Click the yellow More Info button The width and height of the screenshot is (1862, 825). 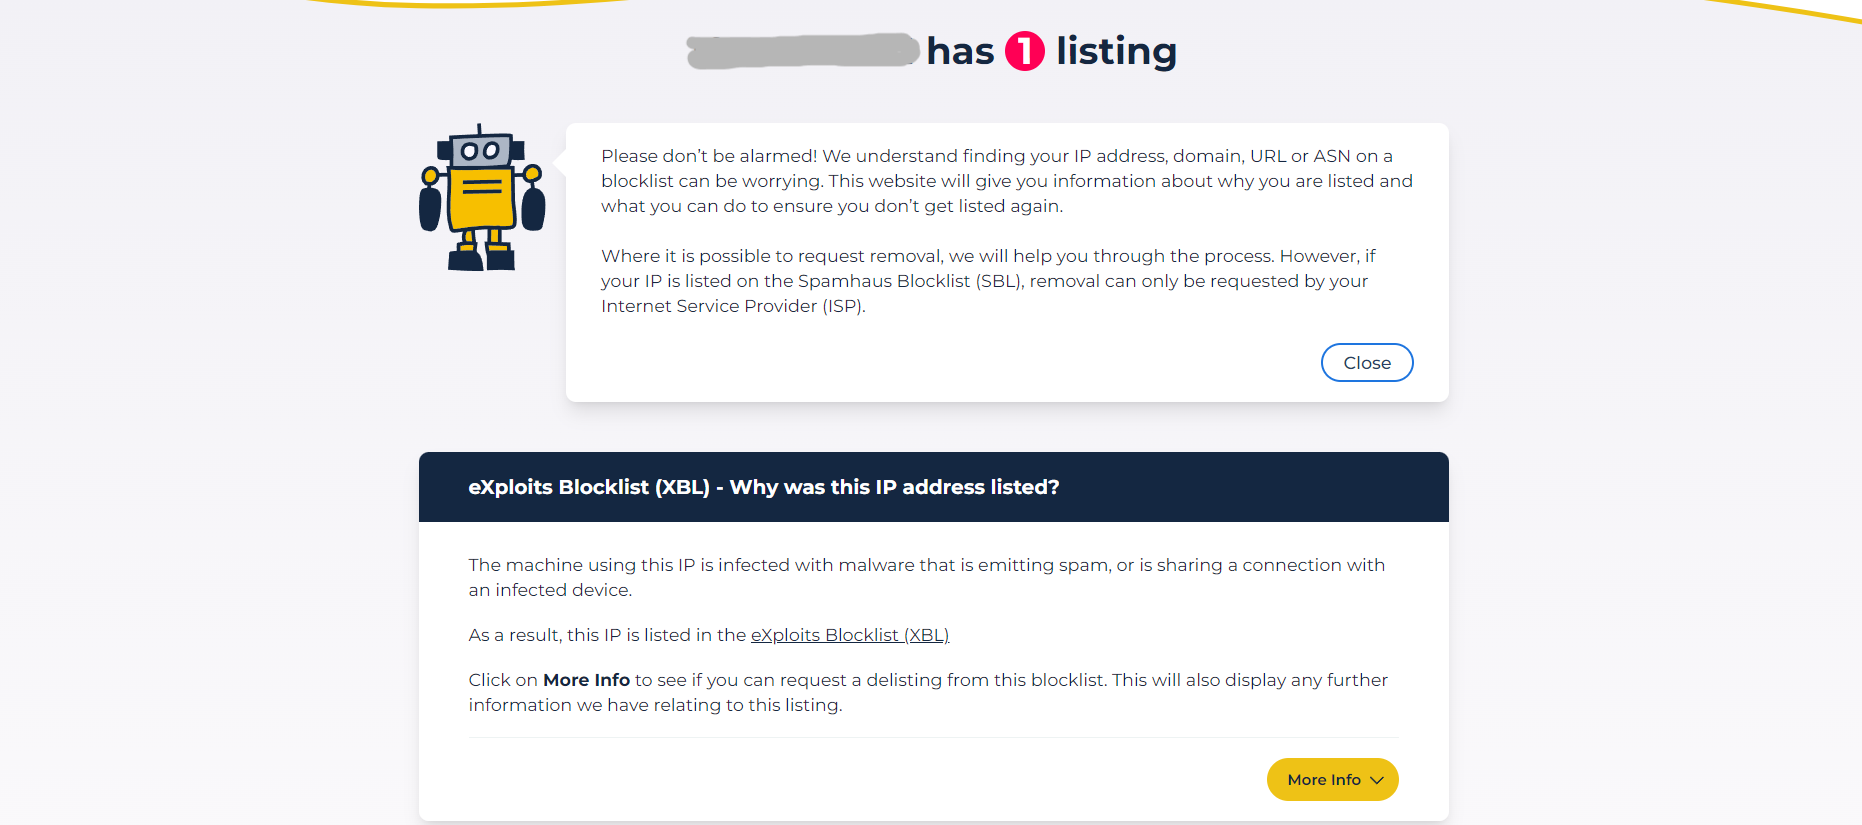1332,779
